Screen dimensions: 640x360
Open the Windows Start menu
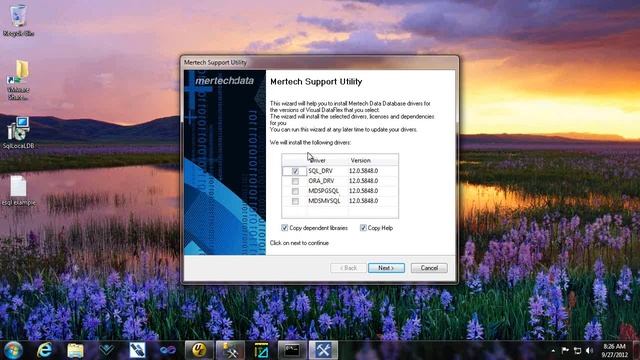tap(13, 350)
